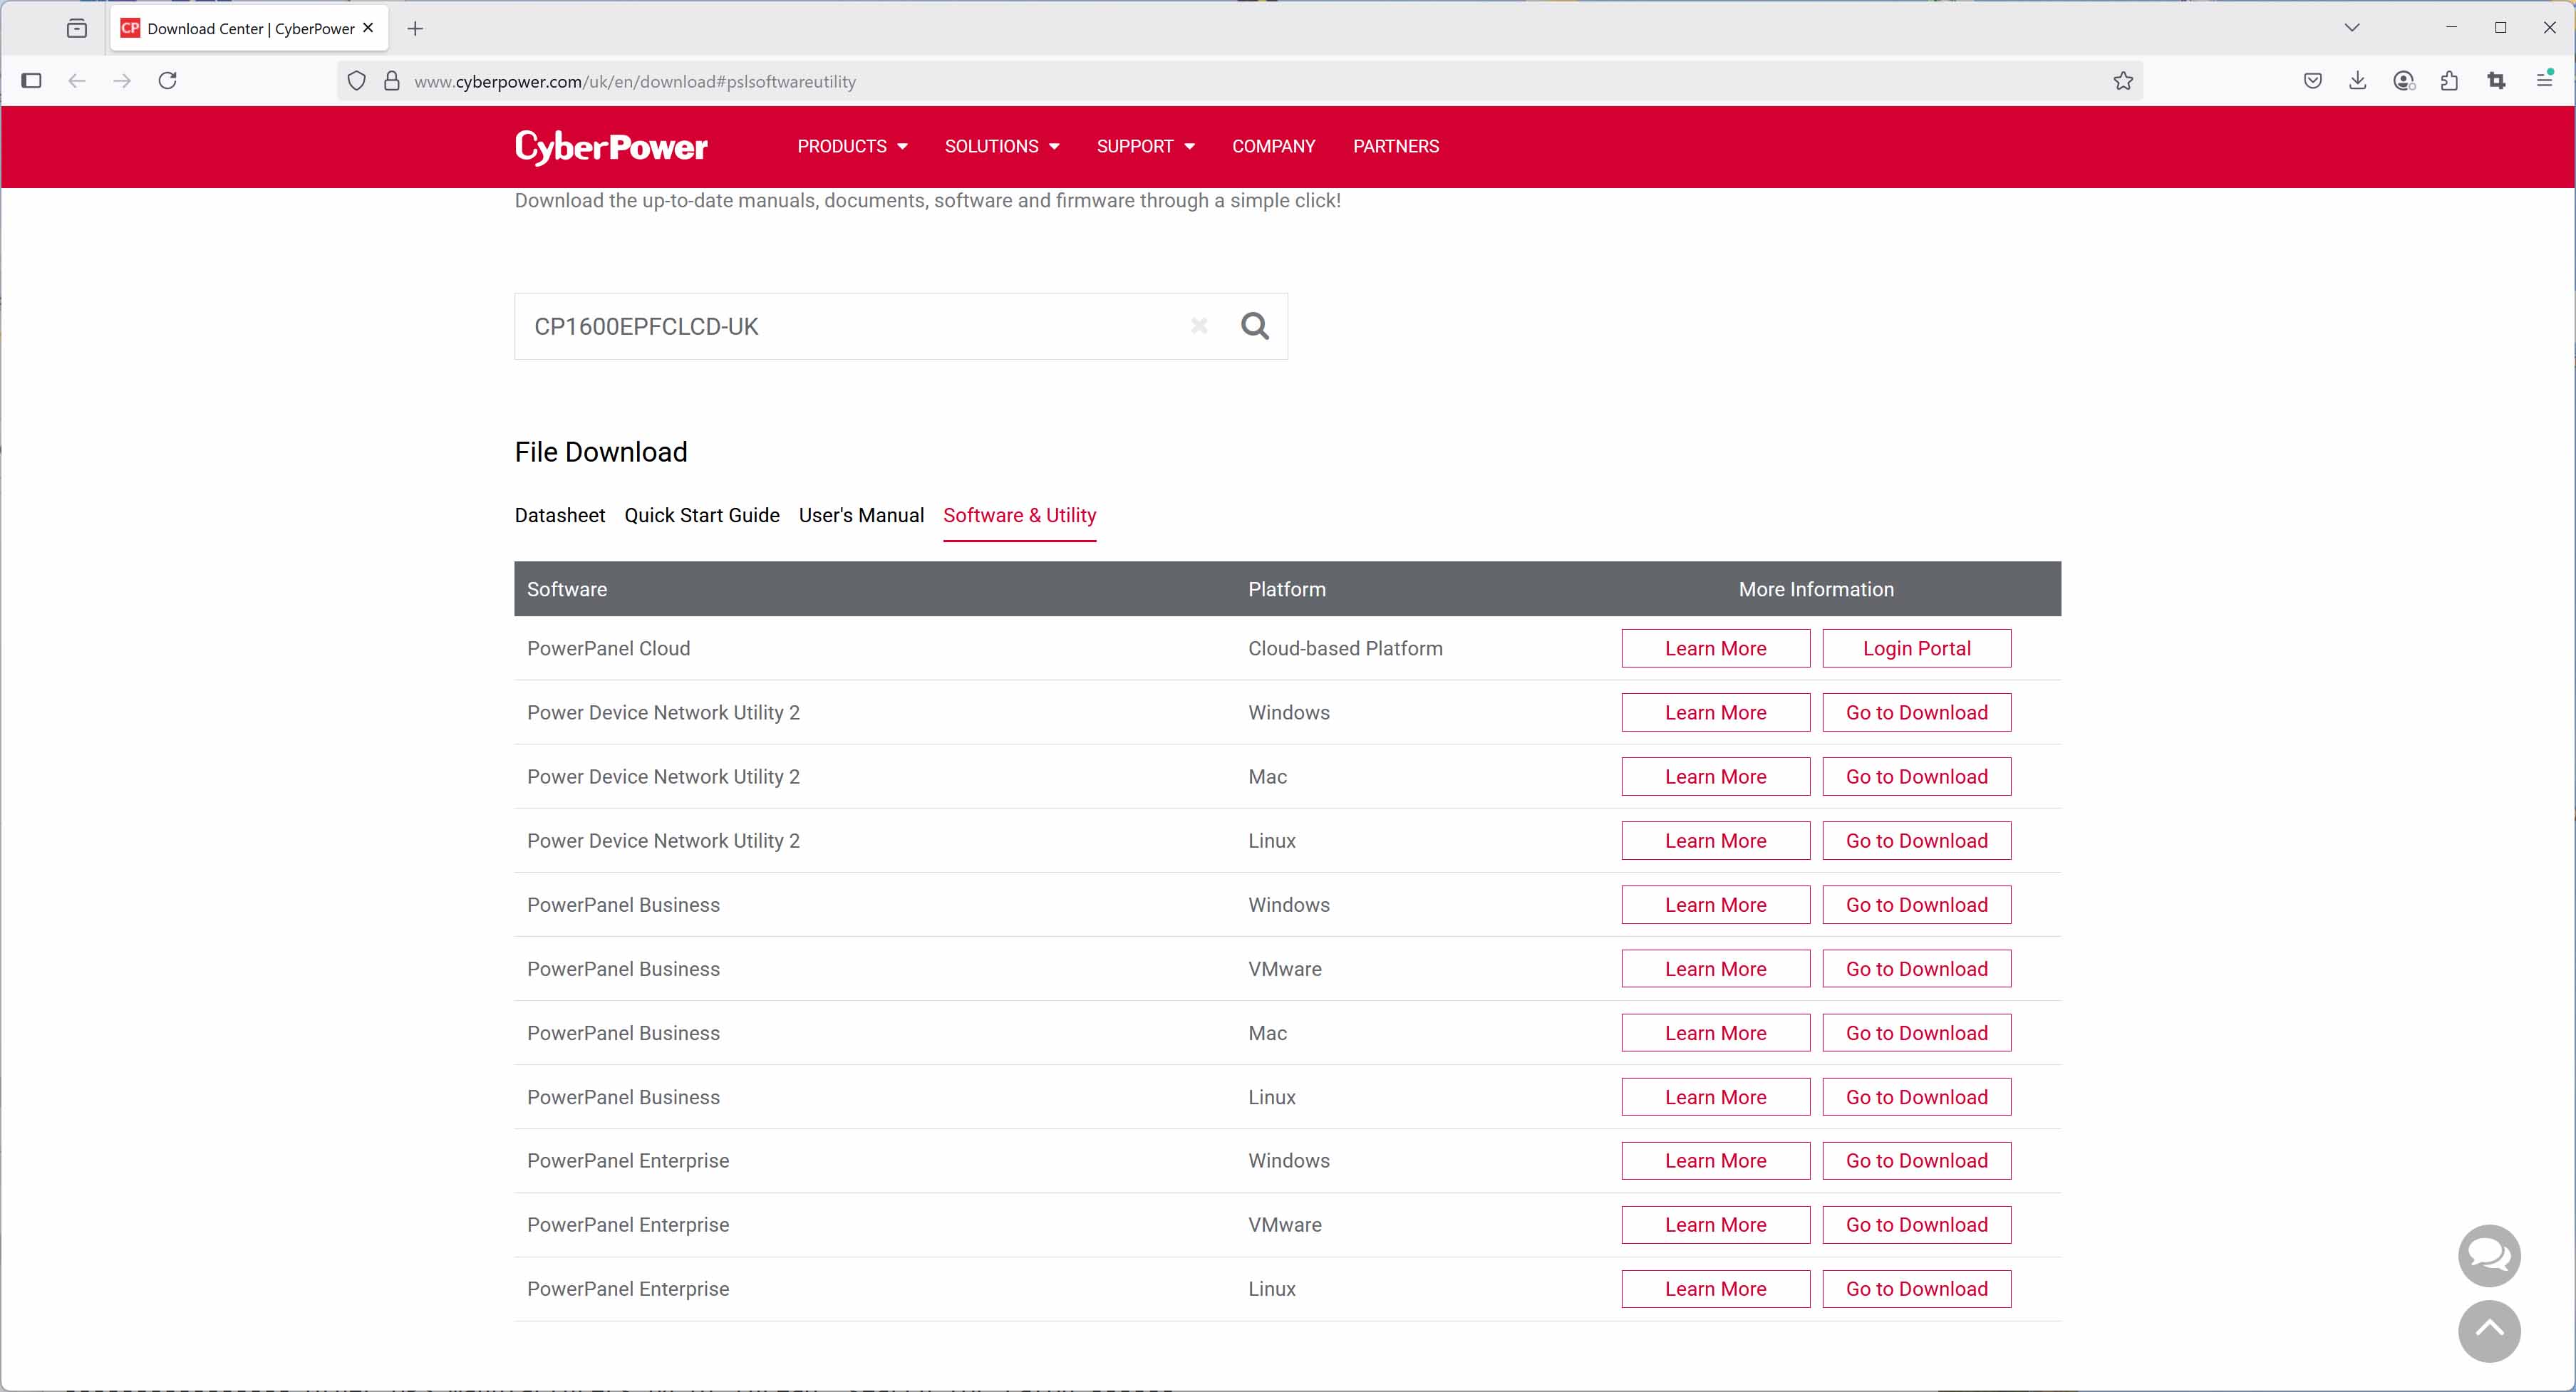Go to Download PowerPanel Business Windows
The width and height of the screenshot is (2576, 1392).
(1916, 904)
